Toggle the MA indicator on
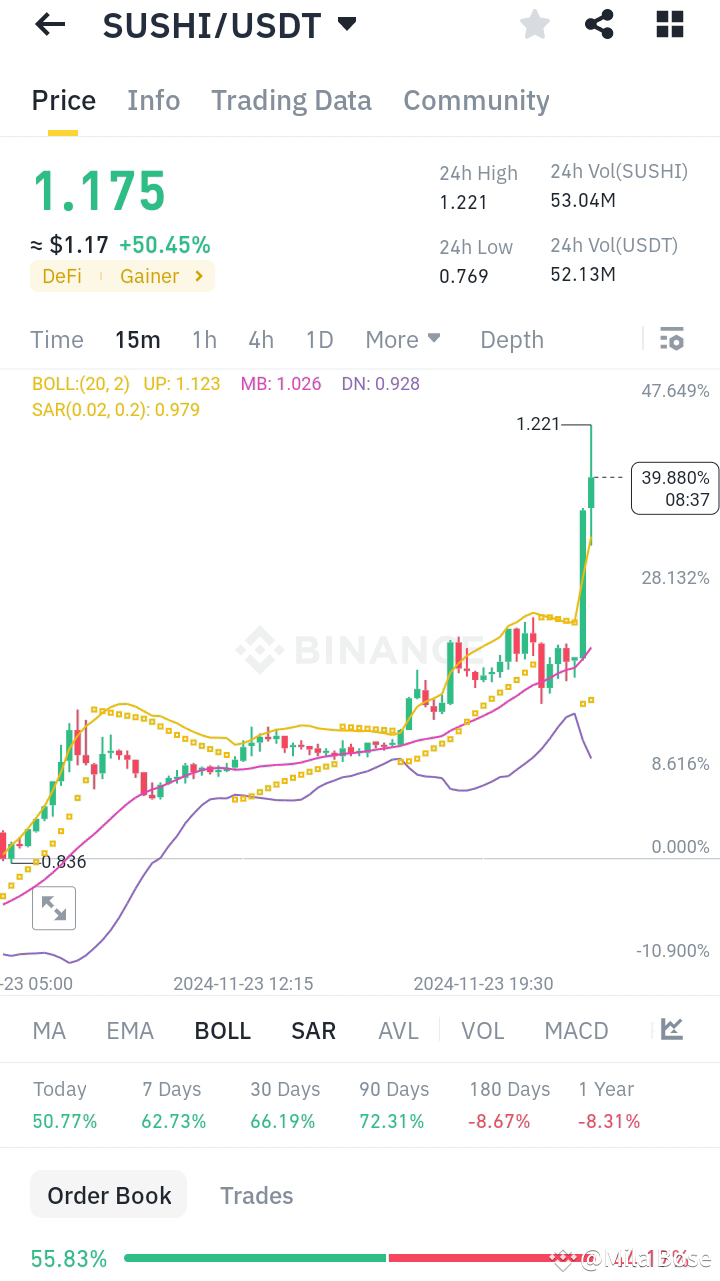 click(48, 1030)
